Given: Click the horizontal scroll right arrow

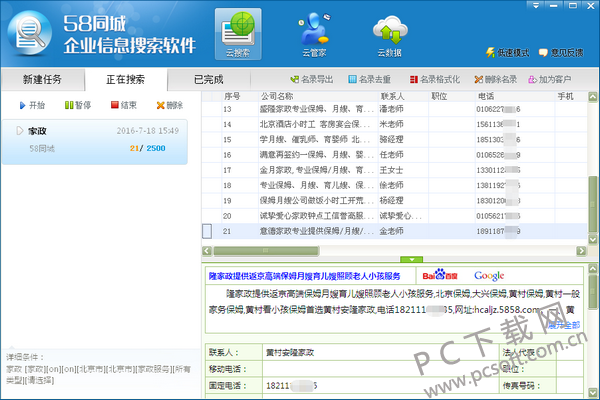Looking at the screenshot, I should 581,251.
